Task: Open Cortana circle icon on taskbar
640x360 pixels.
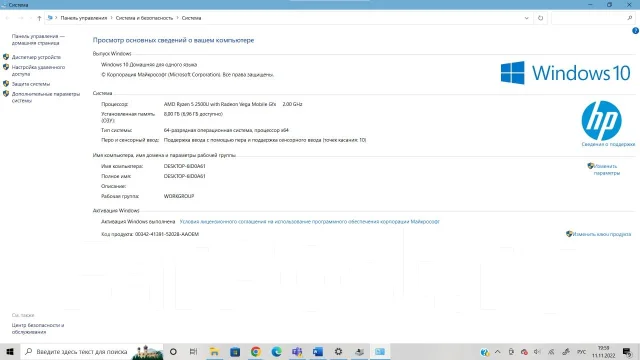Action: (173, 351)
